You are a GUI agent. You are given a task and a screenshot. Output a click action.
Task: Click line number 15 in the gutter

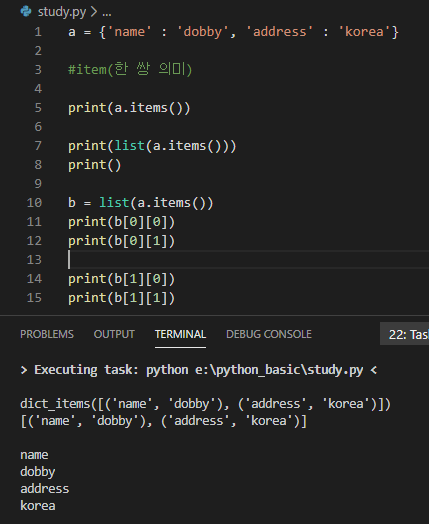tap(34, 298)
